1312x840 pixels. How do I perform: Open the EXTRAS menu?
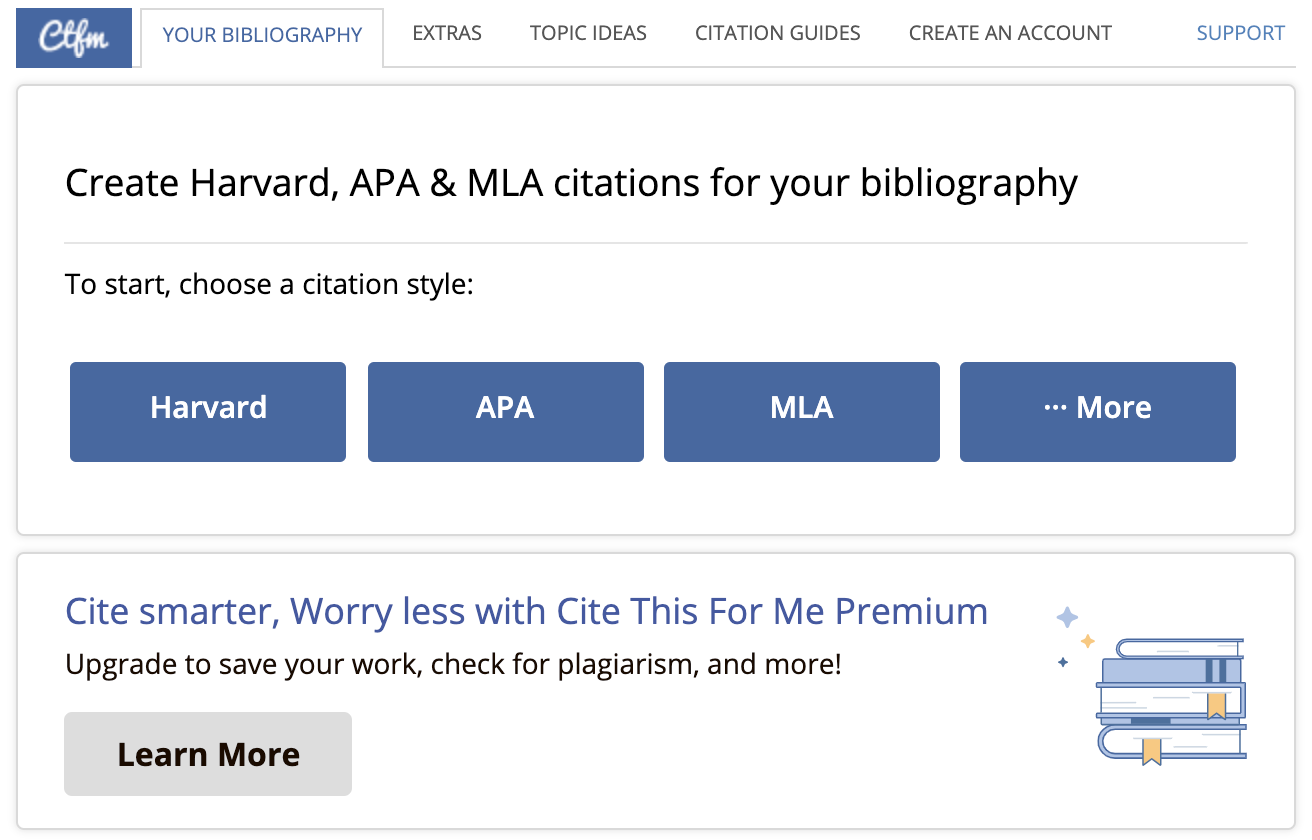[x=447, y=33]
